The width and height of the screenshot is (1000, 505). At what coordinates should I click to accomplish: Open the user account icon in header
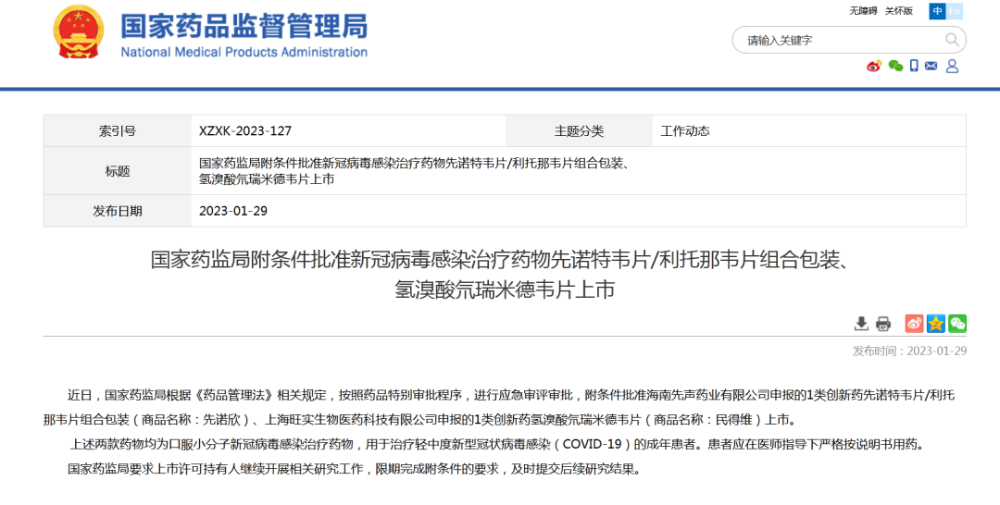click(x=952, y=66)
